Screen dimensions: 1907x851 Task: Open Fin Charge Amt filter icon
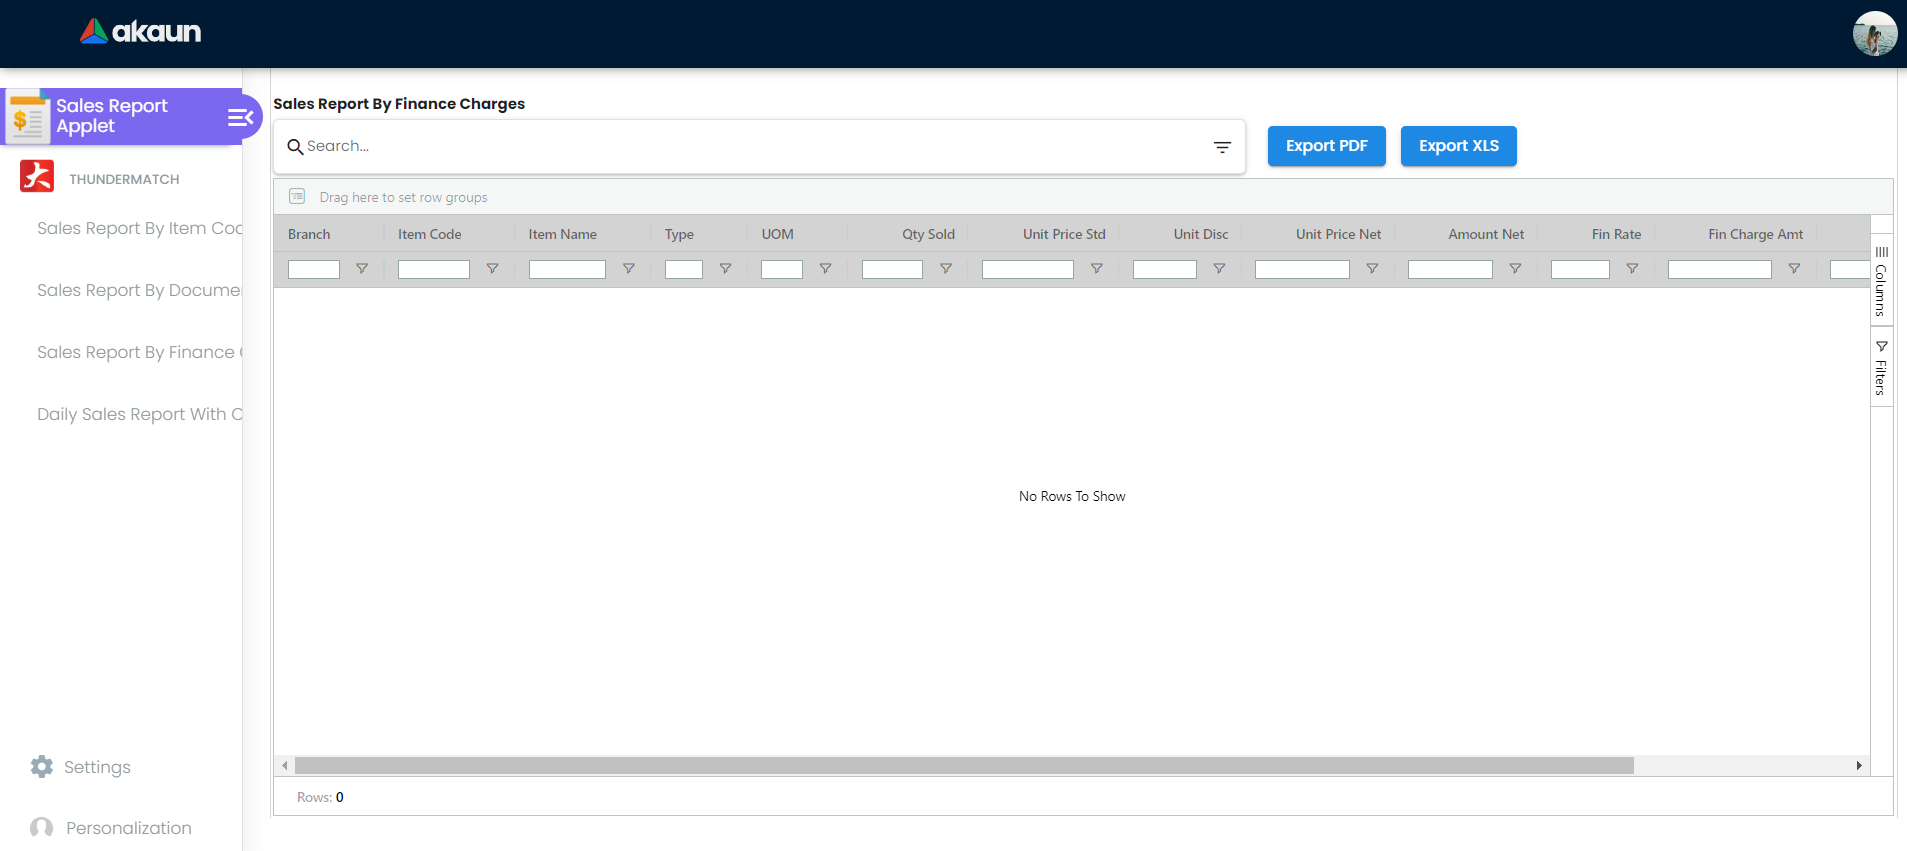[x=1794, y=269]
